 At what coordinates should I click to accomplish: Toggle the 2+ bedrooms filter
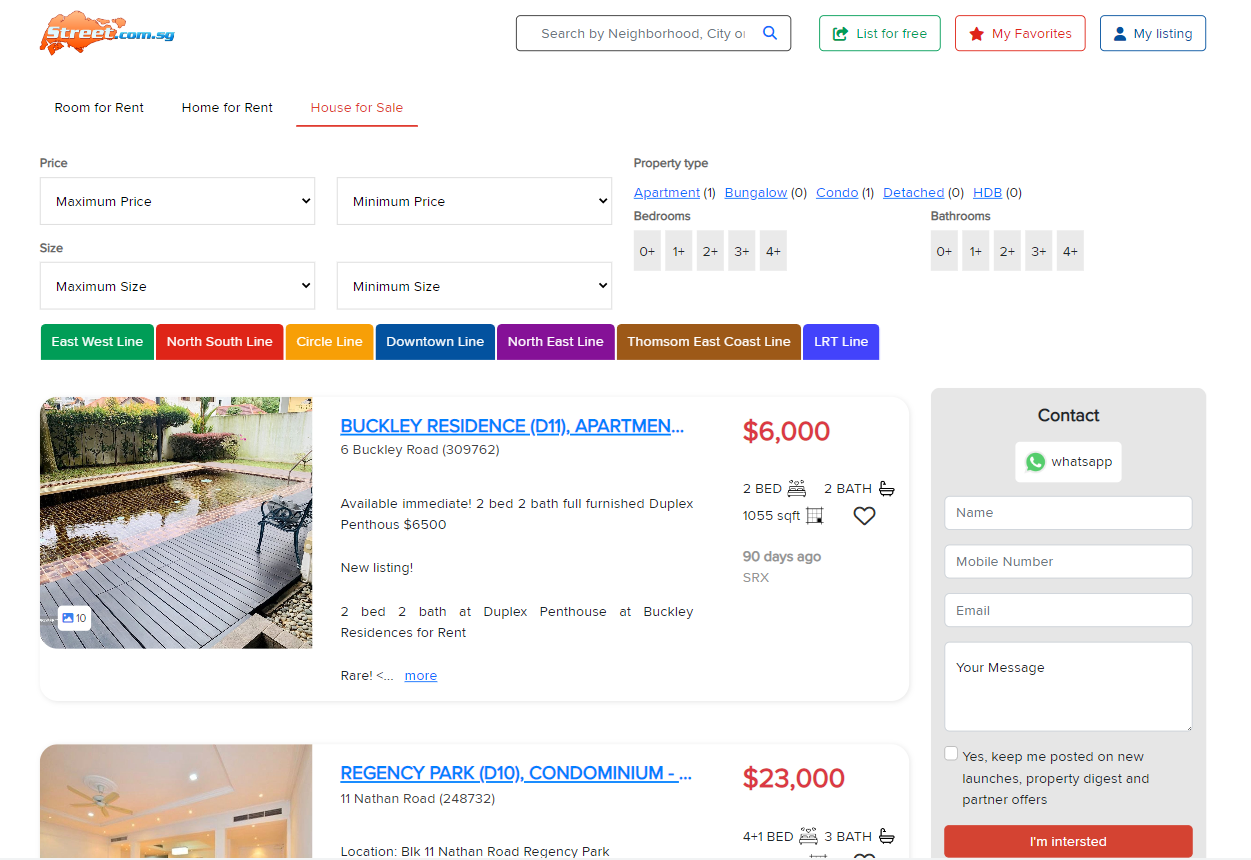[x=710, y=251]
